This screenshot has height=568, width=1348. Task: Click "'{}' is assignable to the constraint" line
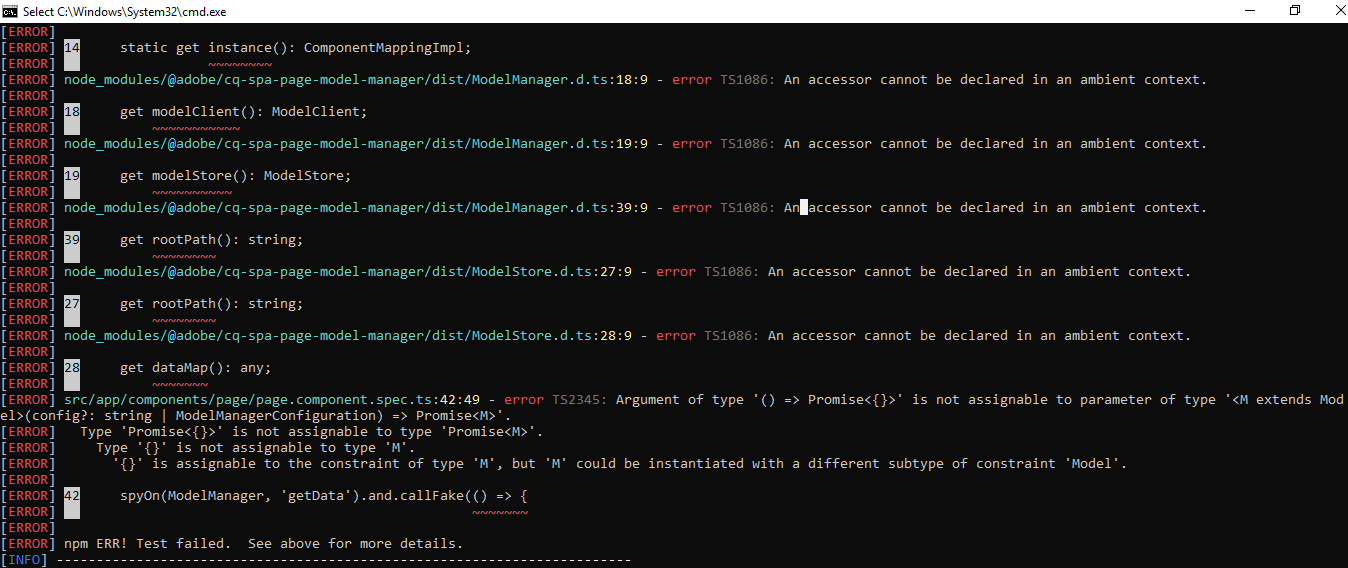click(620, 464)
